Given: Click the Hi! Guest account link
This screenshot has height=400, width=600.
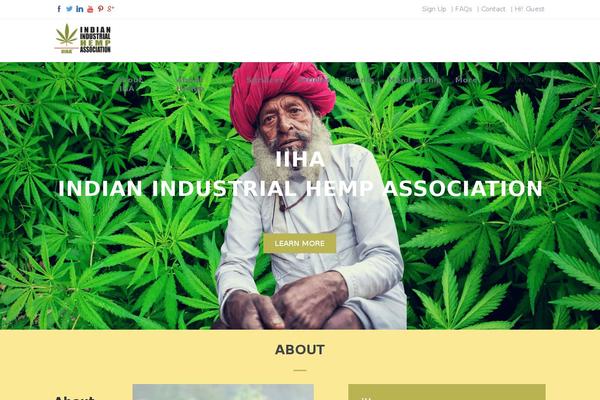Looking at the screenshot, I should 529,9.
